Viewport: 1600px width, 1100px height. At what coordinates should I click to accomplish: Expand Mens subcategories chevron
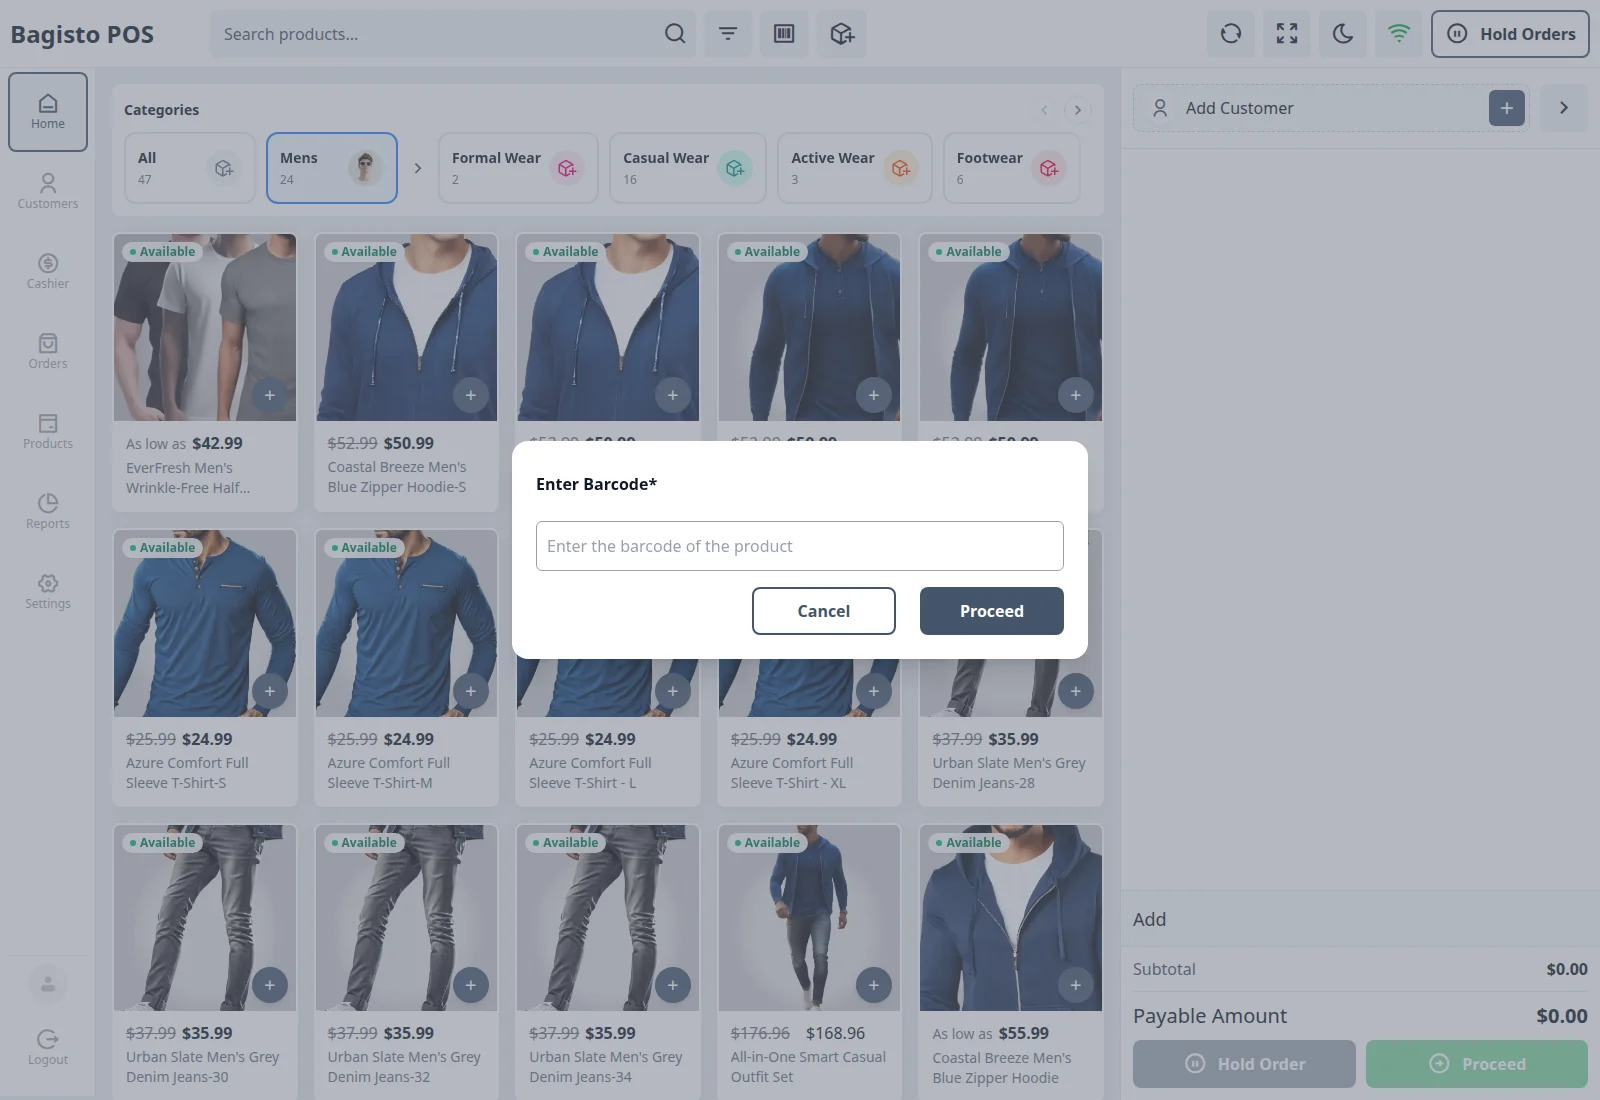pos(418,168)
